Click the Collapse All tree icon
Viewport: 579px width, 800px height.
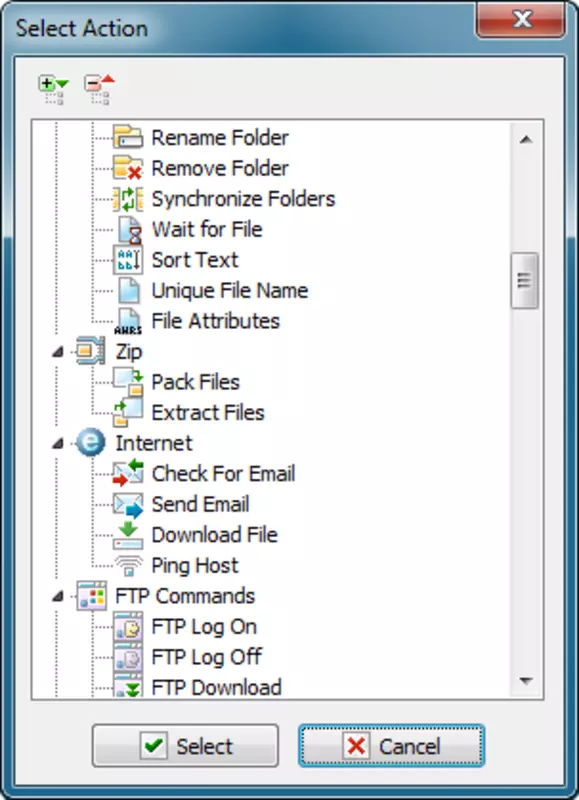(99, 90)
